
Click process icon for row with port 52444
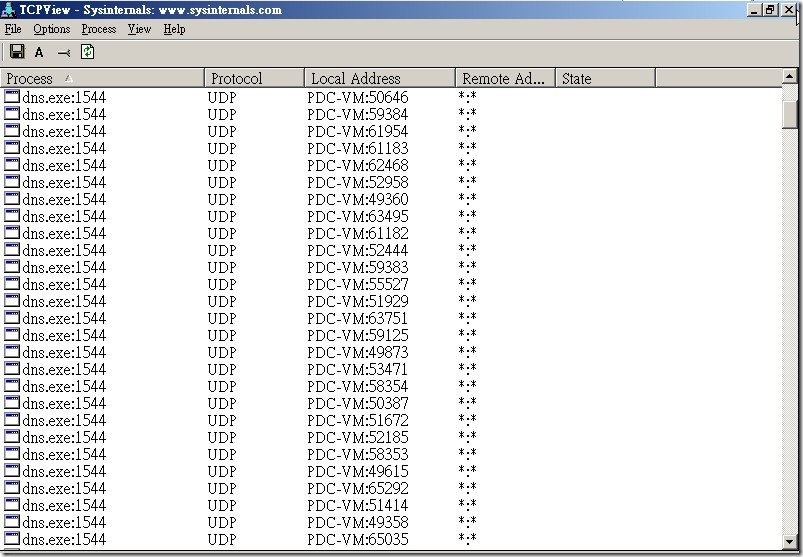[12, 249]
